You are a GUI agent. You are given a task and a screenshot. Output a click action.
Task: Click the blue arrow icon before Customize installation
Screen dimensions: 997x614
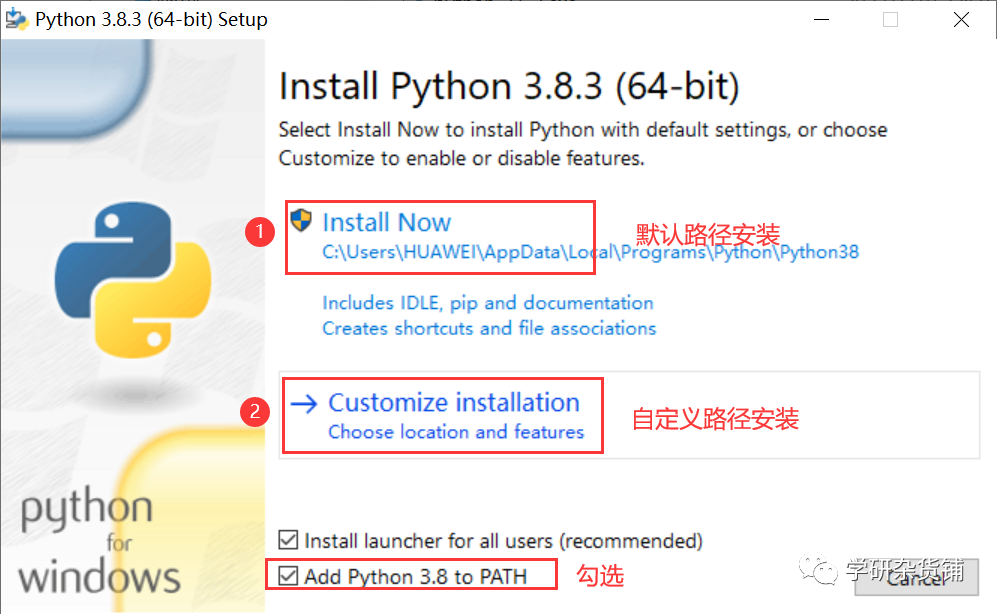[x=304, y=401]
